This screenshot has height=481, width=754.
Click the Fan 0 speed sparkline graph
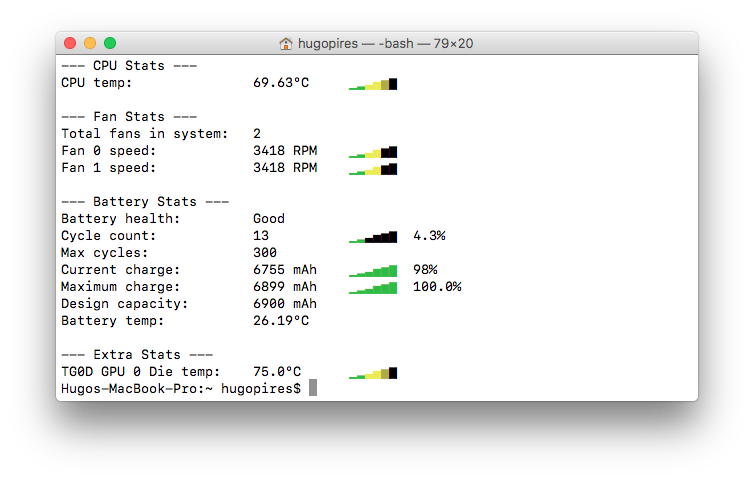tap(373, 152)
